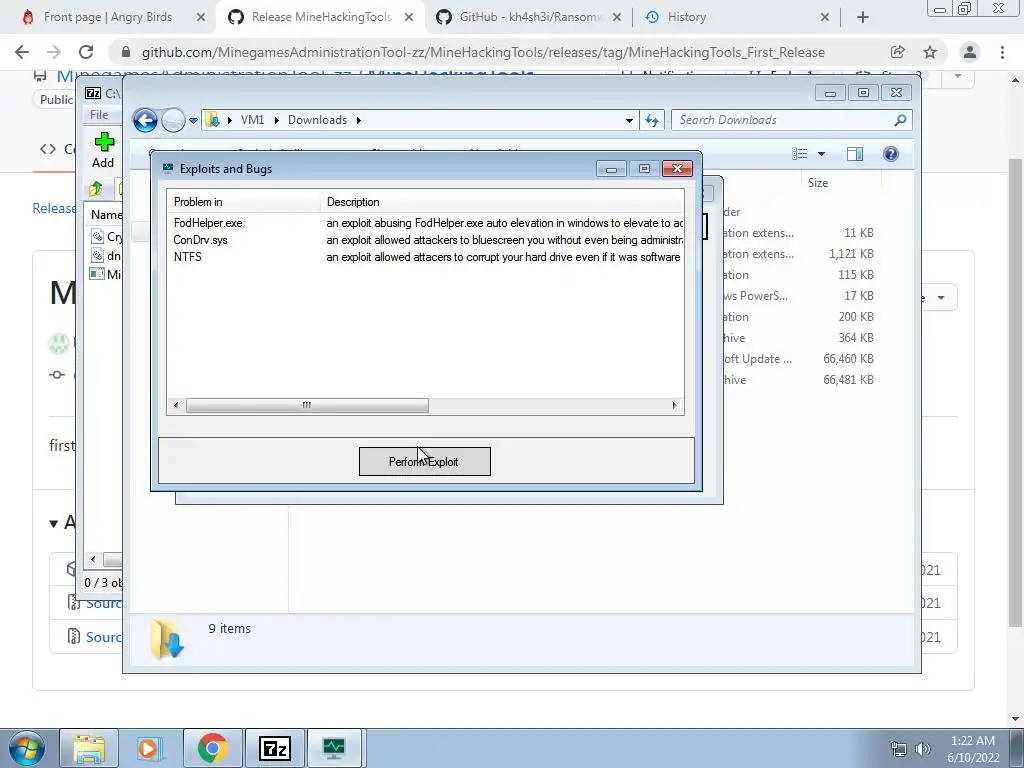The width and height of the screenshot is (1024, 768).
Task: Click the Exploits list horizontal scrollbar thumb
Action: 307,406
